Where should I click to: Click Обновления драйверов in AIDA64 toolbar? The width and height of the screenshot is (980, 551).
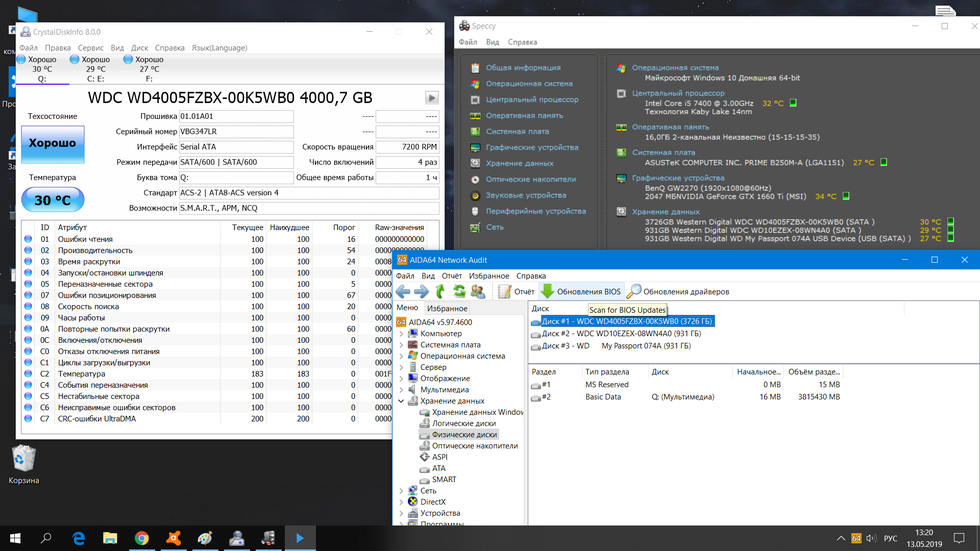pos(678,292)
